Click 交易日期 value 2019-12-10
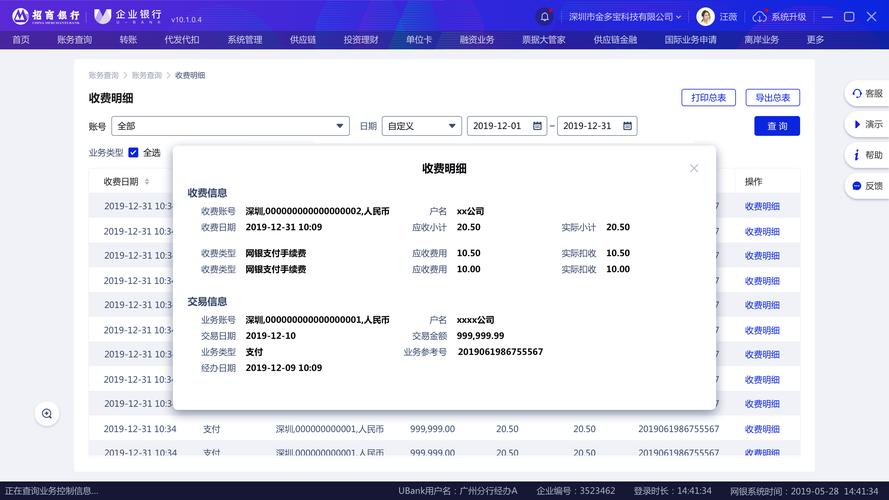Viewport: 889px width, 500px height. (x=270, y=336)
